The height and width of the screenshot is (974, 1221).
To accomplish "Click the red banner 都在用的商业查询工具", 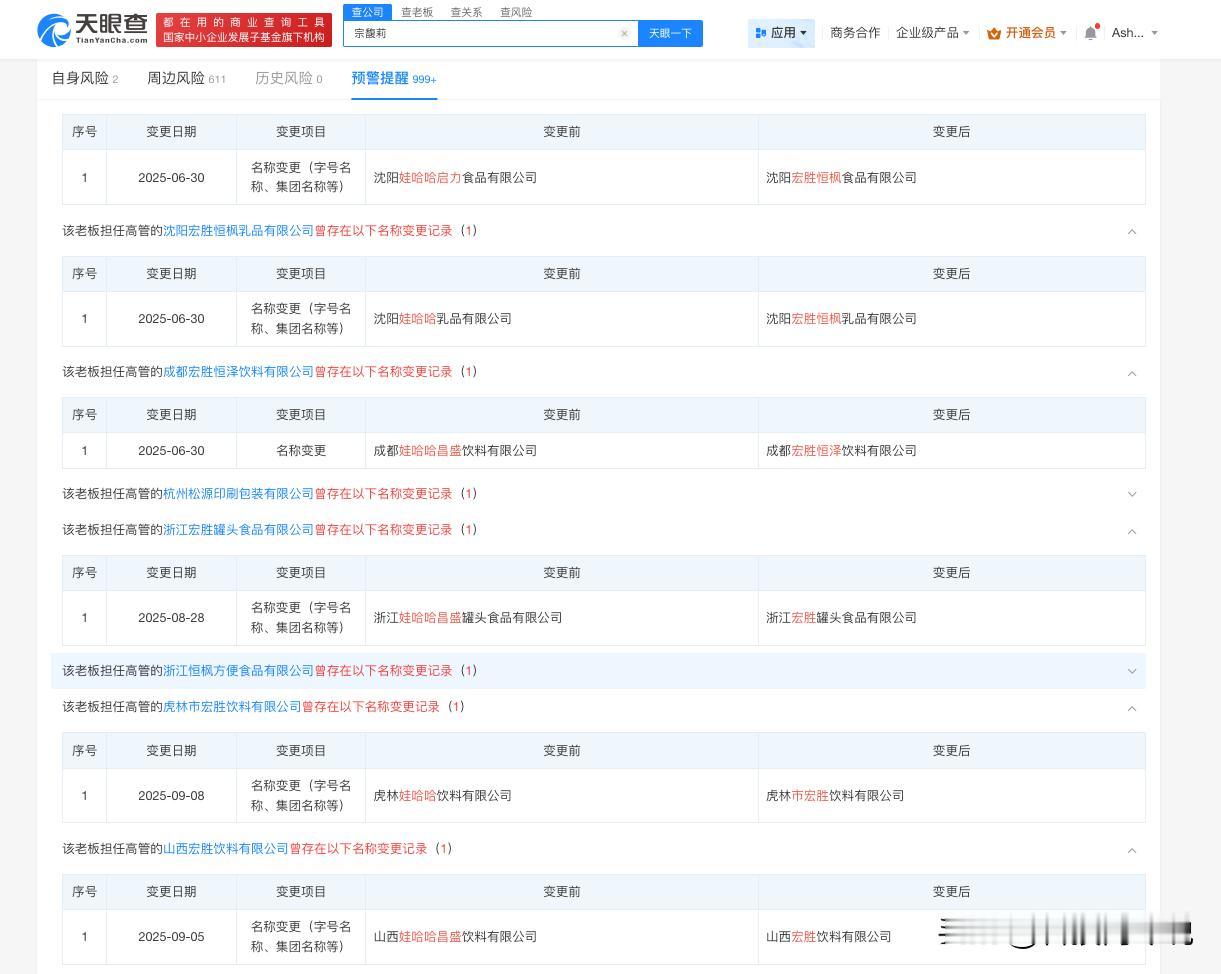I will [x=244, y=30].
